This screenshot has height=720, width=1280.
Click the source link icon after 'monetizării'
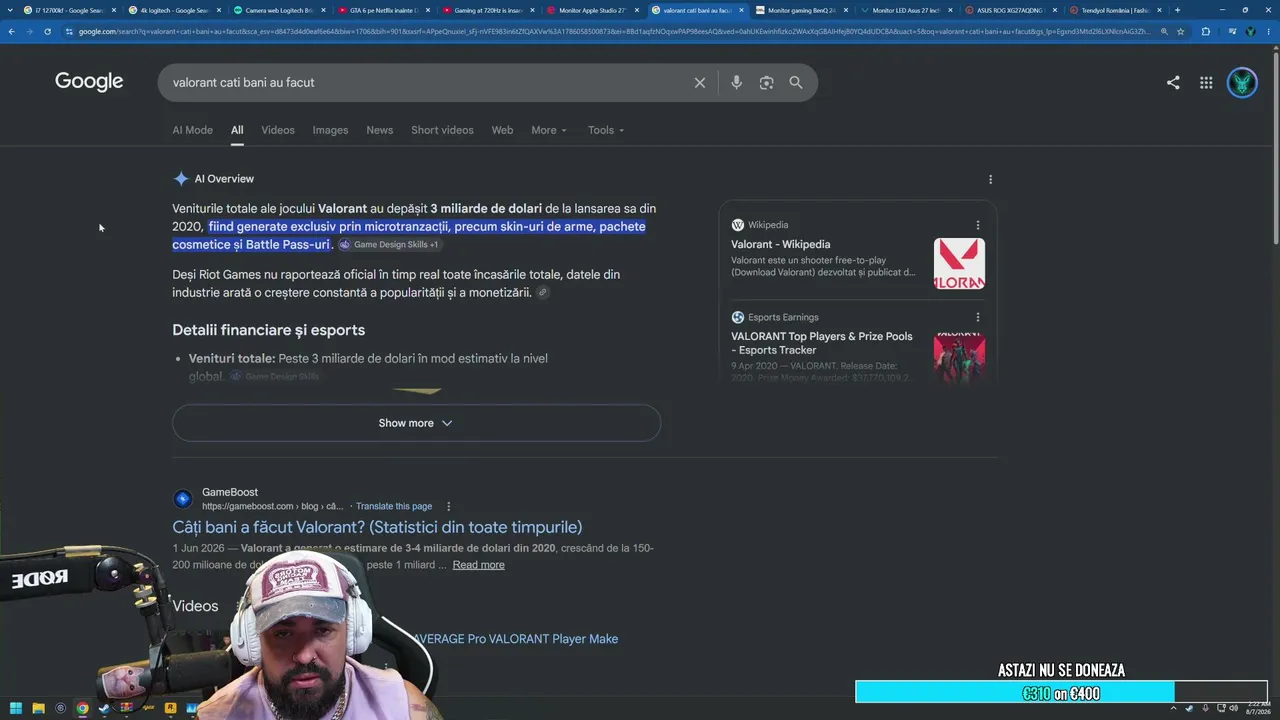click(x=542, y=293)
